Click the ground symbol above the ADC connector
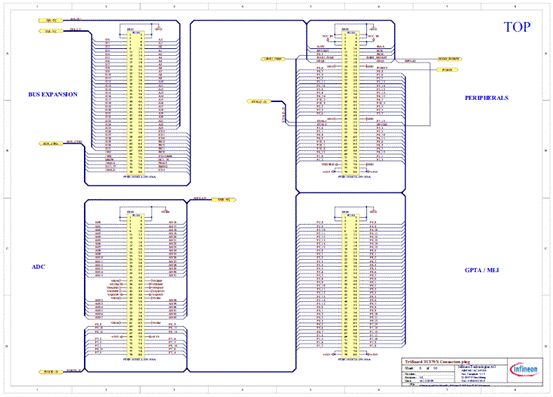553x397 pixels. [165, 211]
